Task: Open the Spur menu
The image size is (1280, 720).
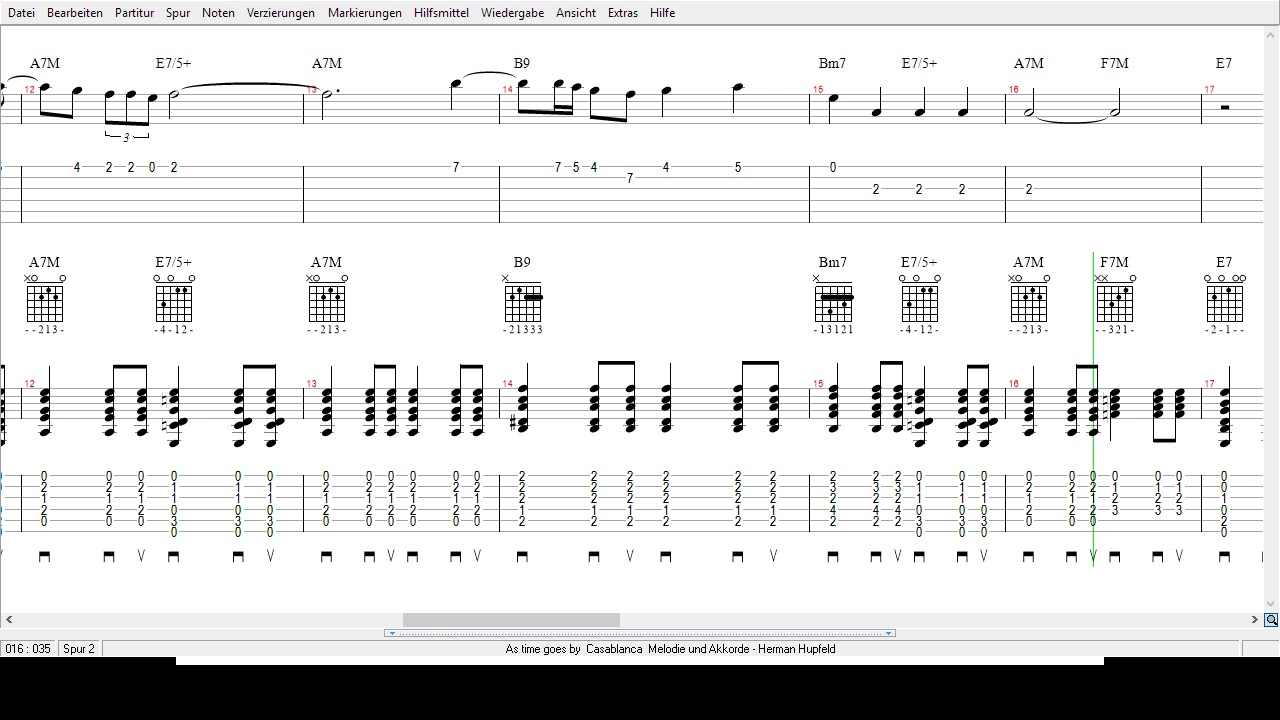Action: tap(178, 13)
